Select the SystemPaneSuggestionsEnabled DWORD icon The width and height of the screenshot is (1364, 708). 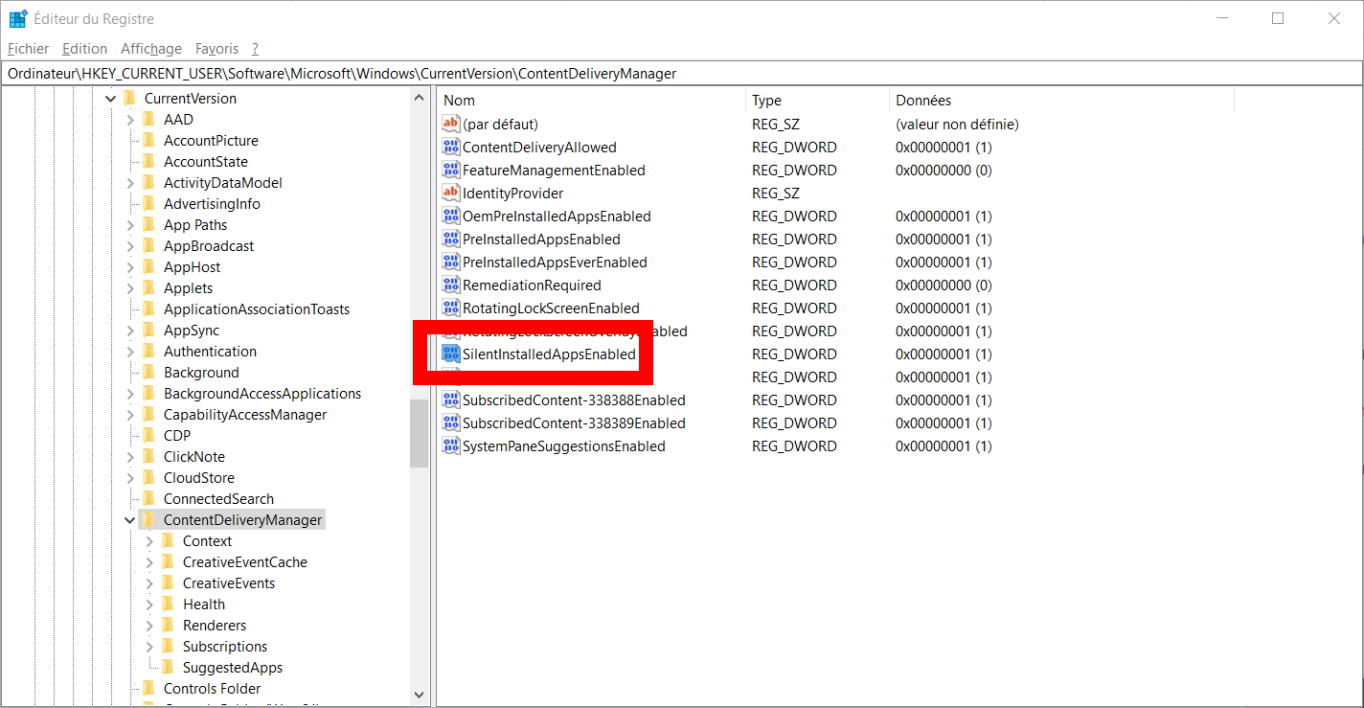(450, 446)
